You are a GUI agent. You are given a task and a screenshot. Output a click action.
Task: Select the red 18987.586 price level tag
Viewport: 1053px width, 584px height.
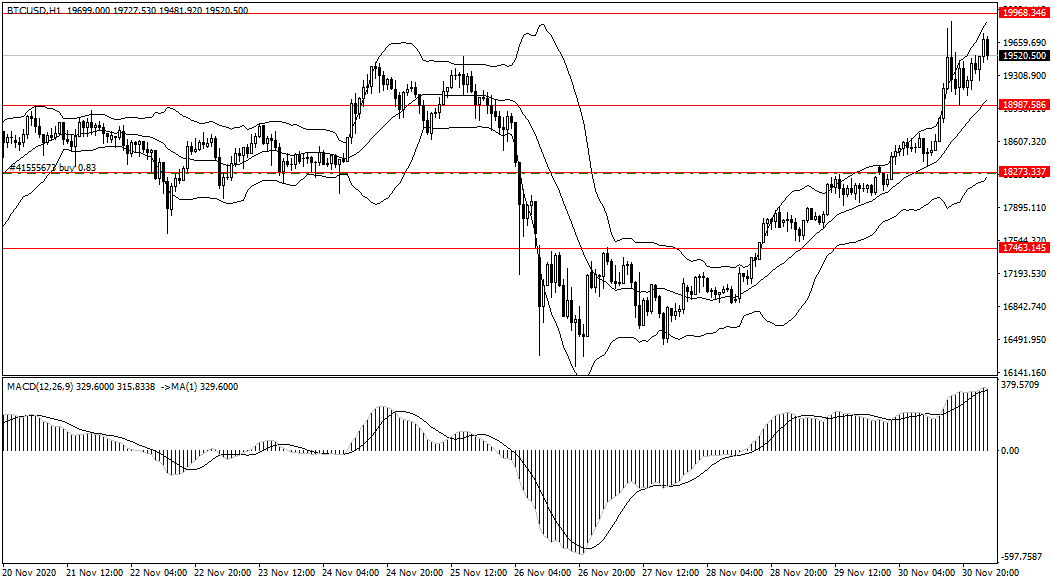(1022, 104)
